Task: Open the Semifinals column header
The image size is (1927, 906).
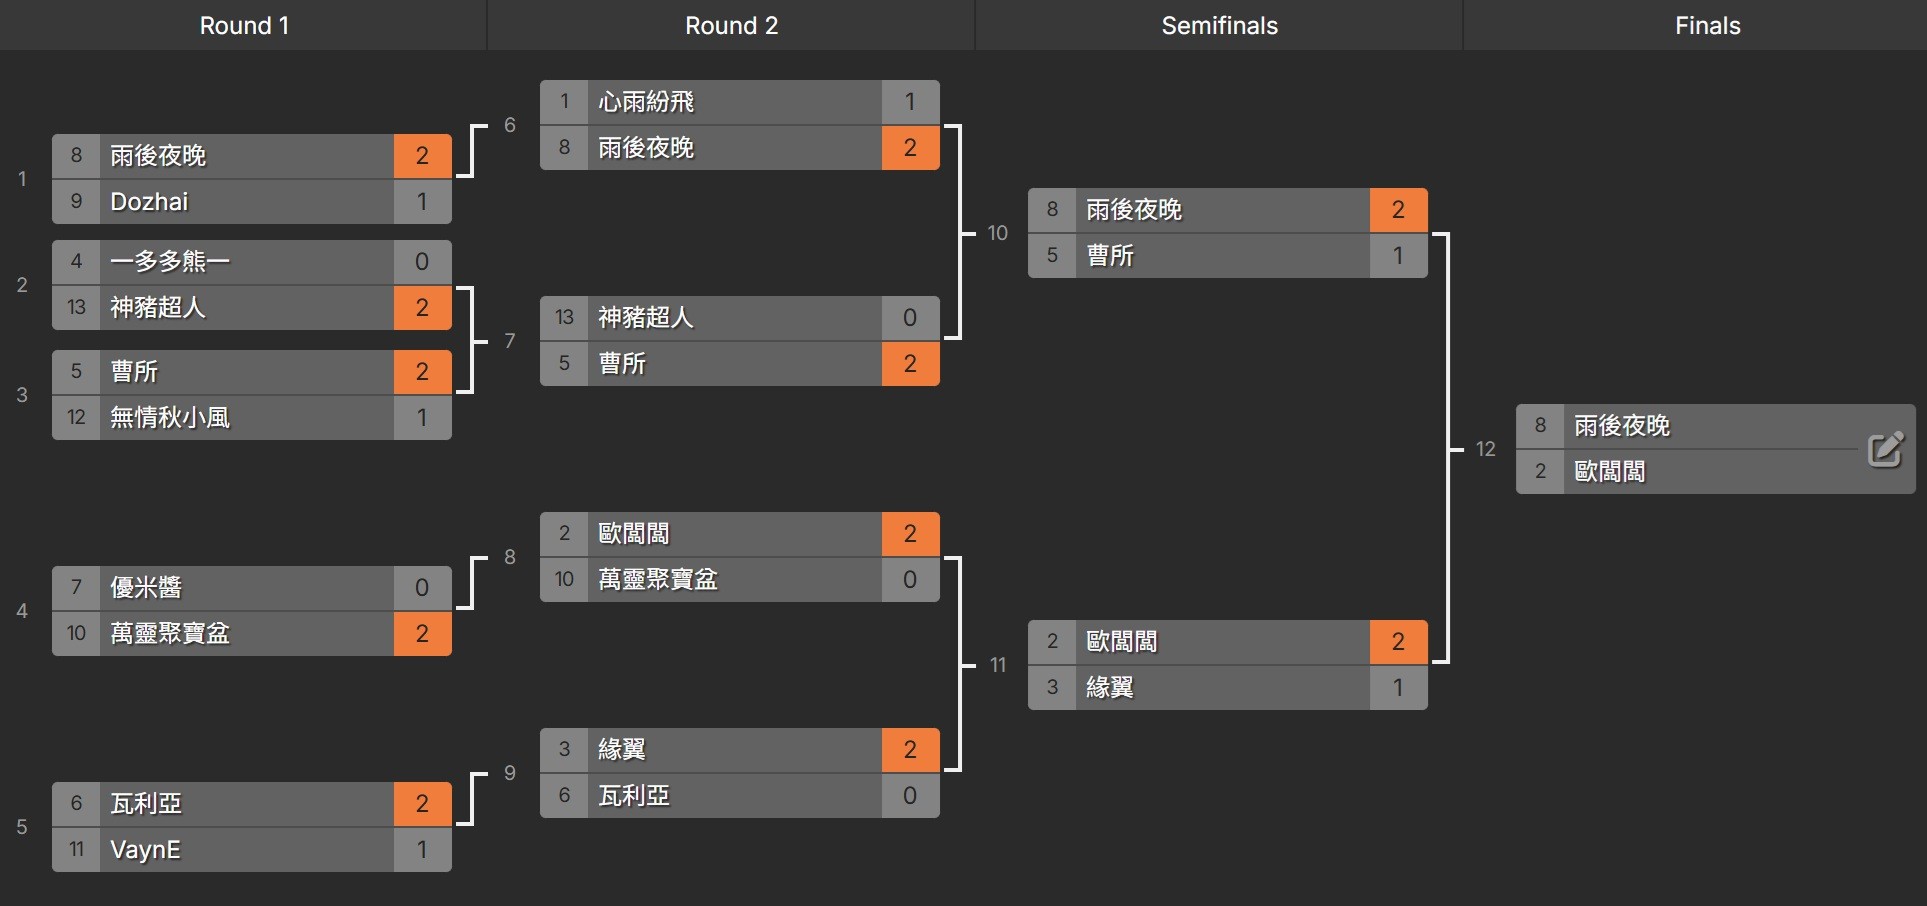Action: pyautogui.click(x=1219, y=26)
